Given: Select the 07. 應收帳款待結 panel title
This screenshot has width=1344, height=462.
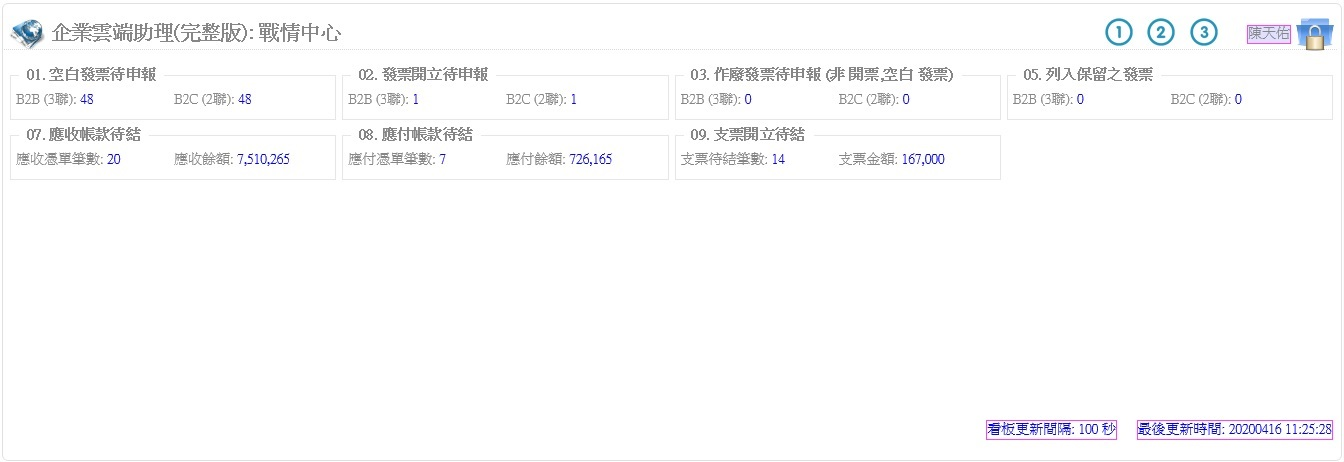Looking at the screenshot, I should point(83,135).
